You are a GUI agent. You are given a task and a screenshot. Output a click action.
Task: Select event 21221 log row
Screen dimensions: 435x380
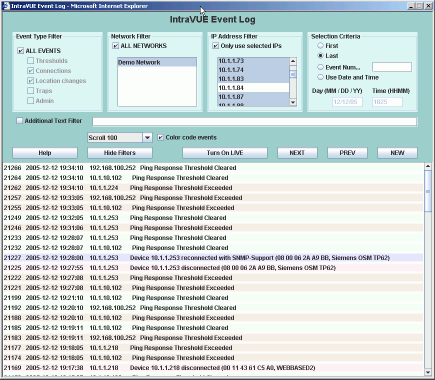(213, 288)
